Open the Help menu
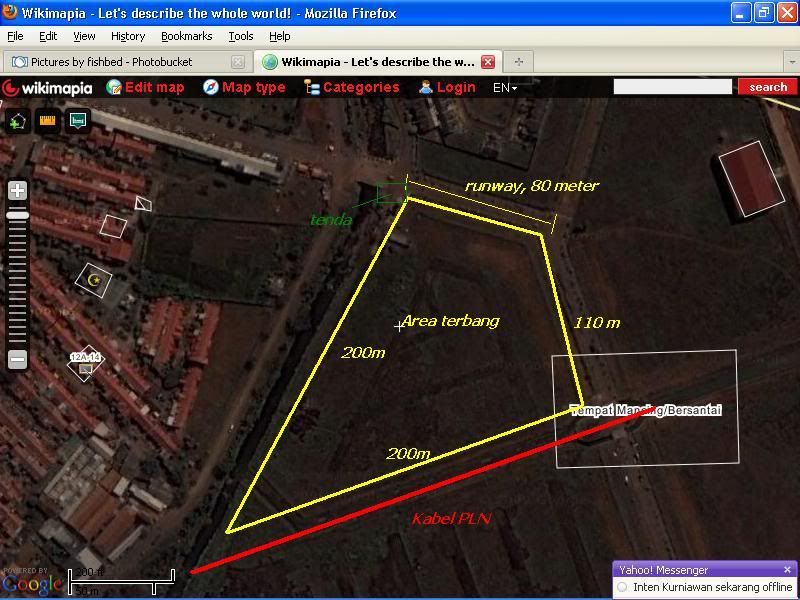The height and width of the screenshot is (600, 800). (280, 36)
